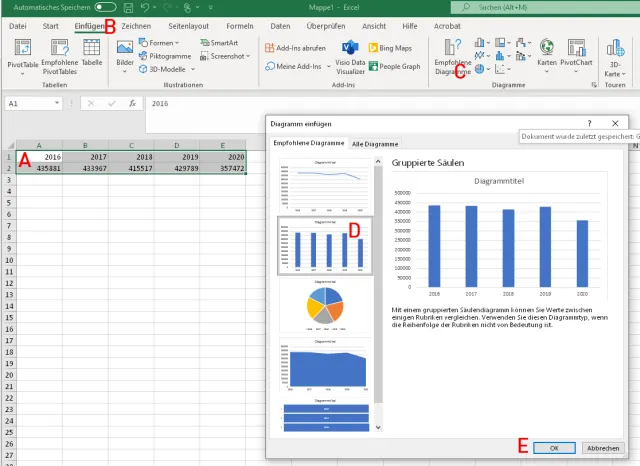Switch to the Alle Diagramme tab

375,145
